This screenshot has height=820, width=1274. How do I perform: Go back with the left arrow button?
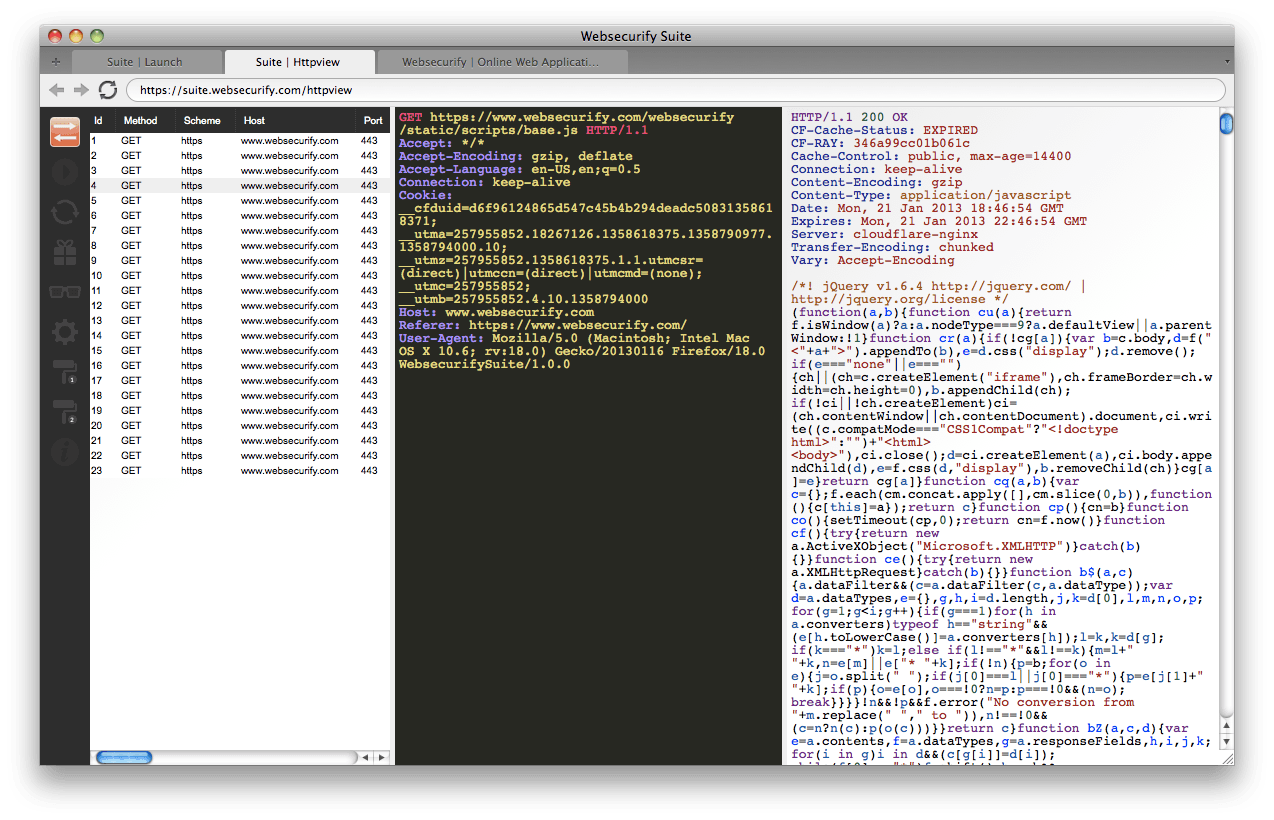tap(57, 90)
